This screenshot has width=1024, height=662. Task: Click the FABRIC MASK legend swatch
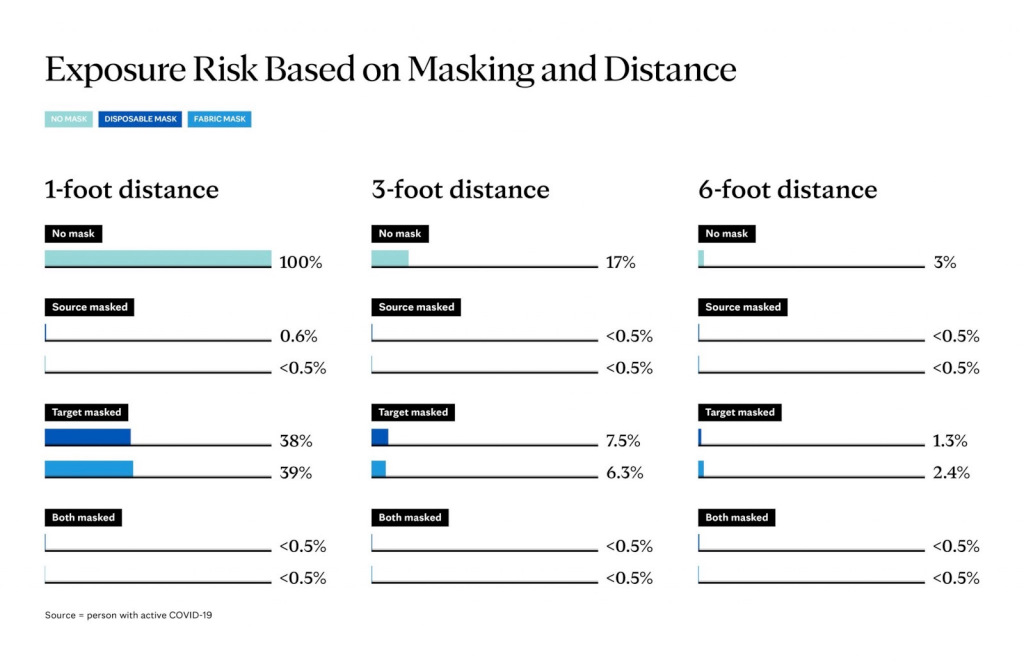click(220, 119)
